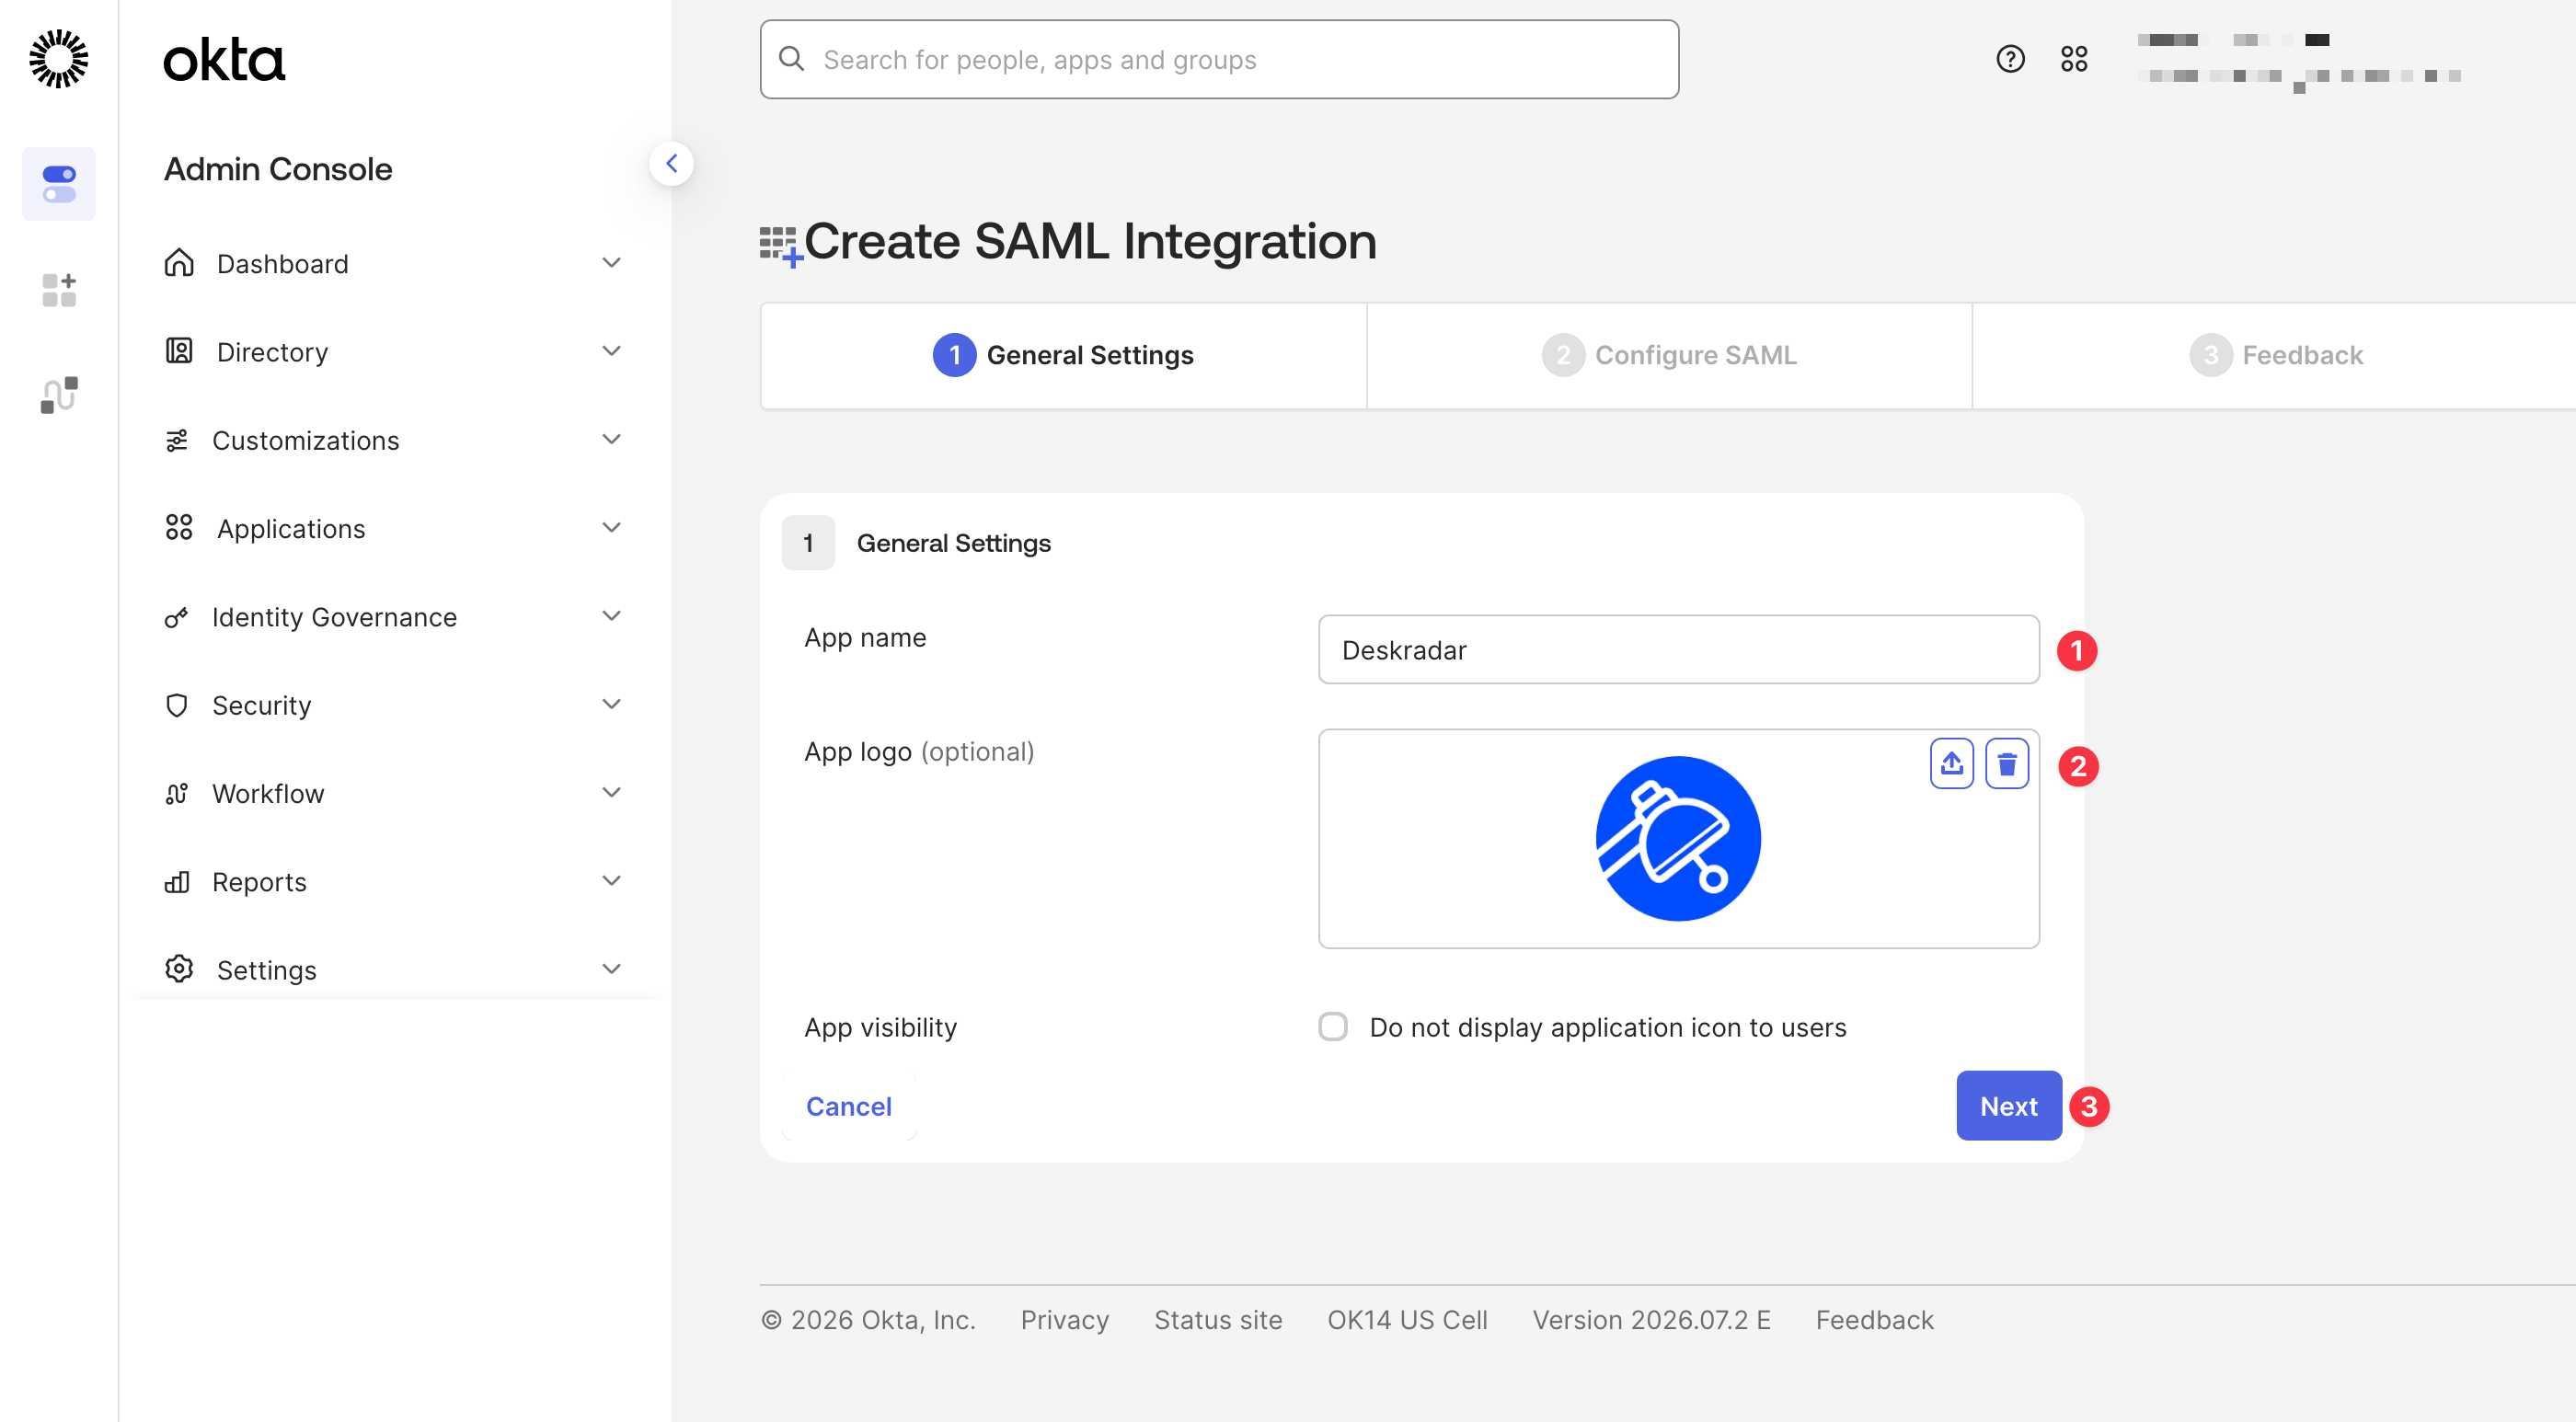
Task: Click the Directory contact-book icon
Action: click(x=179, y=351)
